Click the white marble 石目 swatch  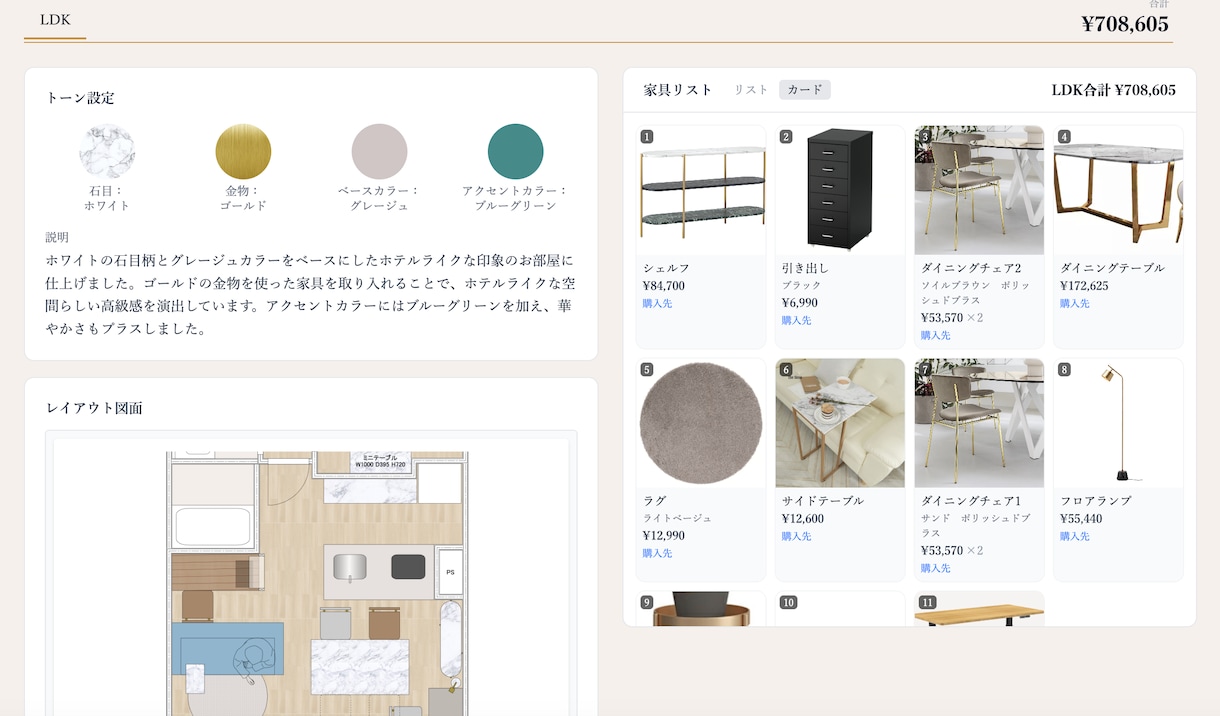point(107,152)
